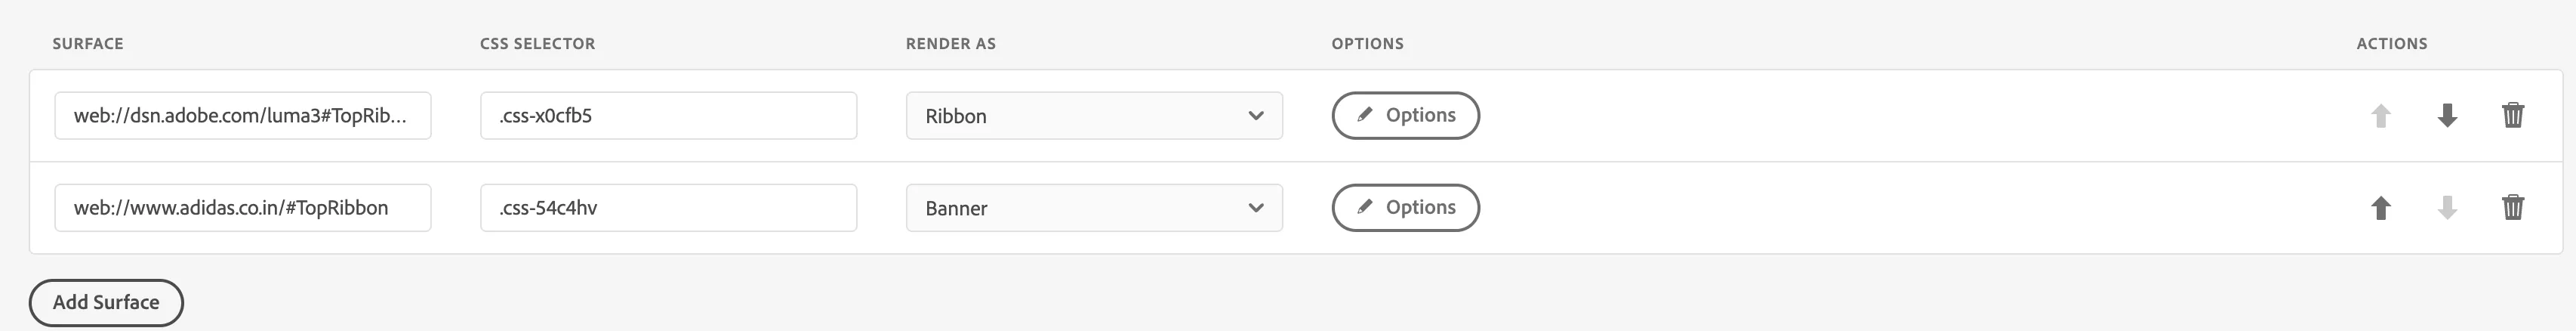Move the luma3 surface row down
The image size is (2576, 331).
click(2447, 116)
